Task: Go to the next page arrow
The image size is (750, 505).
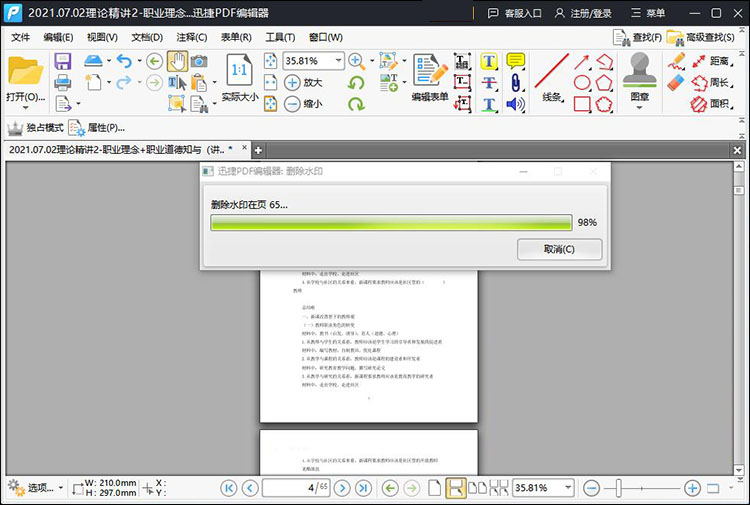Action: 342,488
